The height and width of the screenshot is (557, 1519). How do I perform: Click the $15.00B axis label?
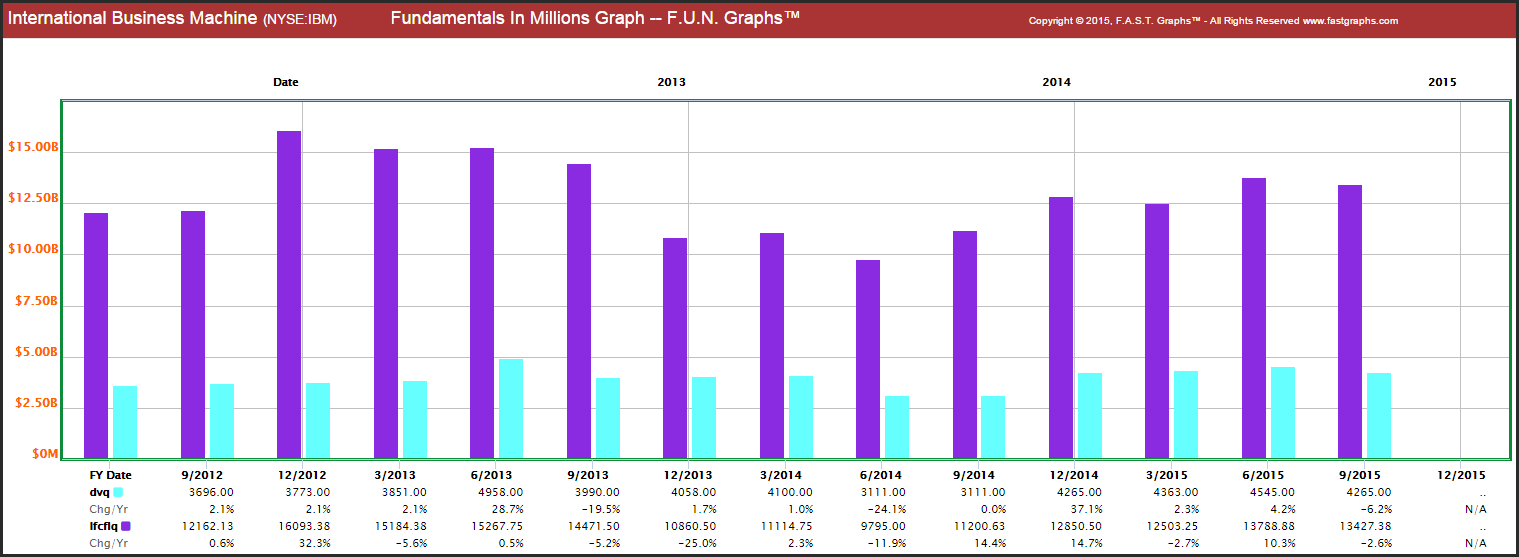[x=33, y=148]
